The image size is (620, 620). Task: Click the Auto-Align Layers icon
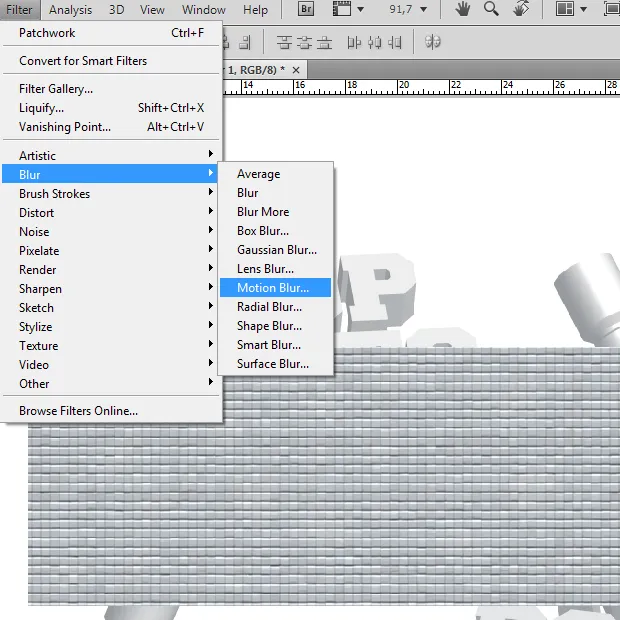[x=433, y=42]
